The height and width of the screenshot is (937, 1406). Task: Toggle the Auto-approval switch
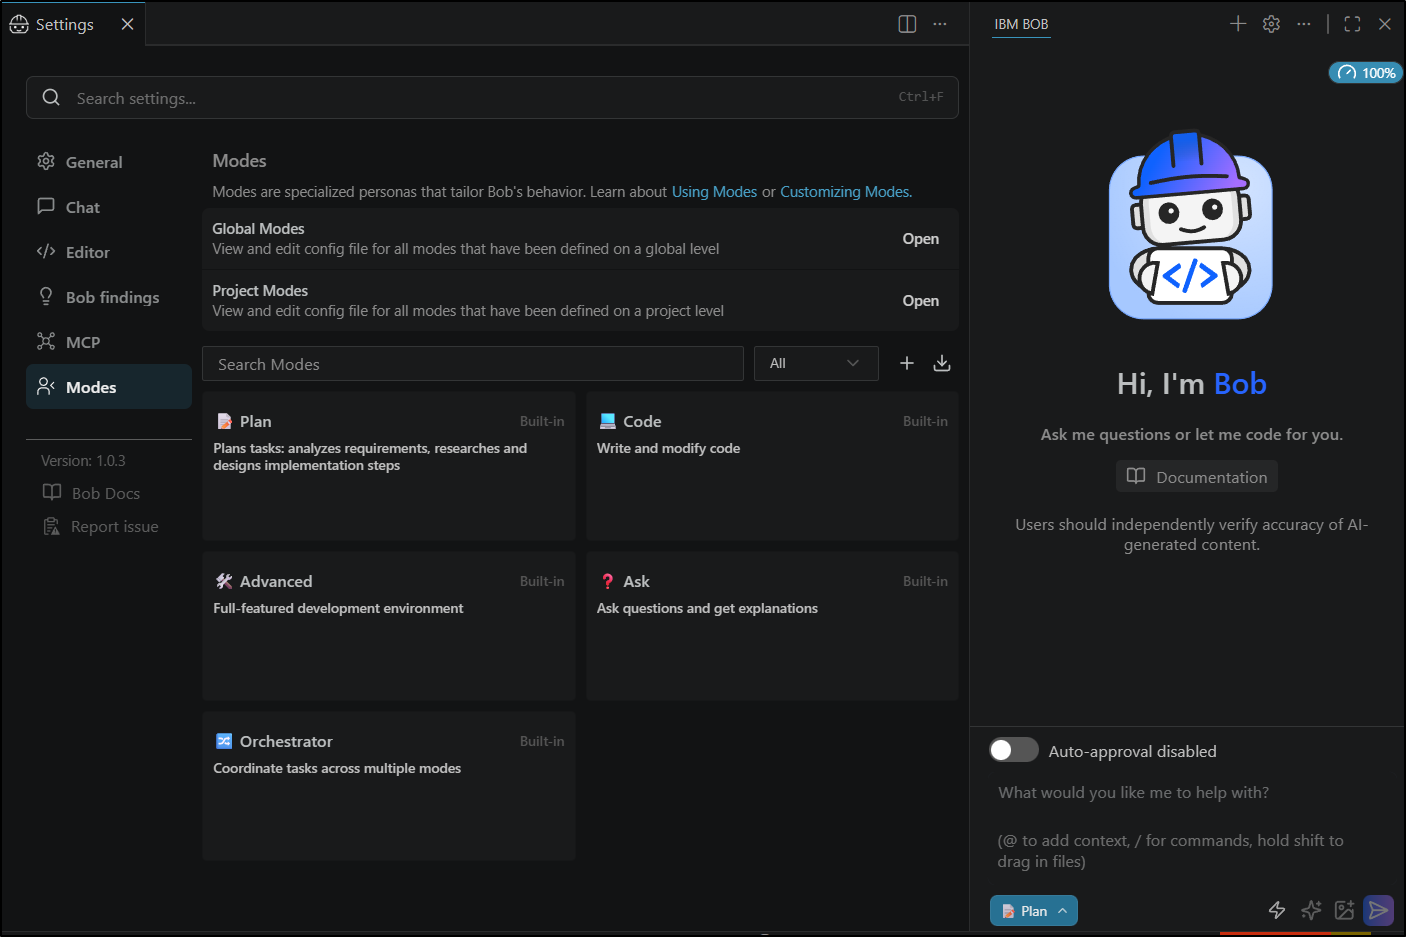pos(1013,750)
